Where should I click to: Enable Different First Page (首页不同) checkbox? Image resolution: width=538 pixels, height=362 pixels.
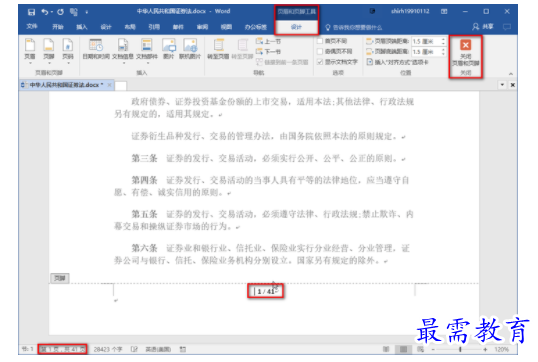coord(320,41)
